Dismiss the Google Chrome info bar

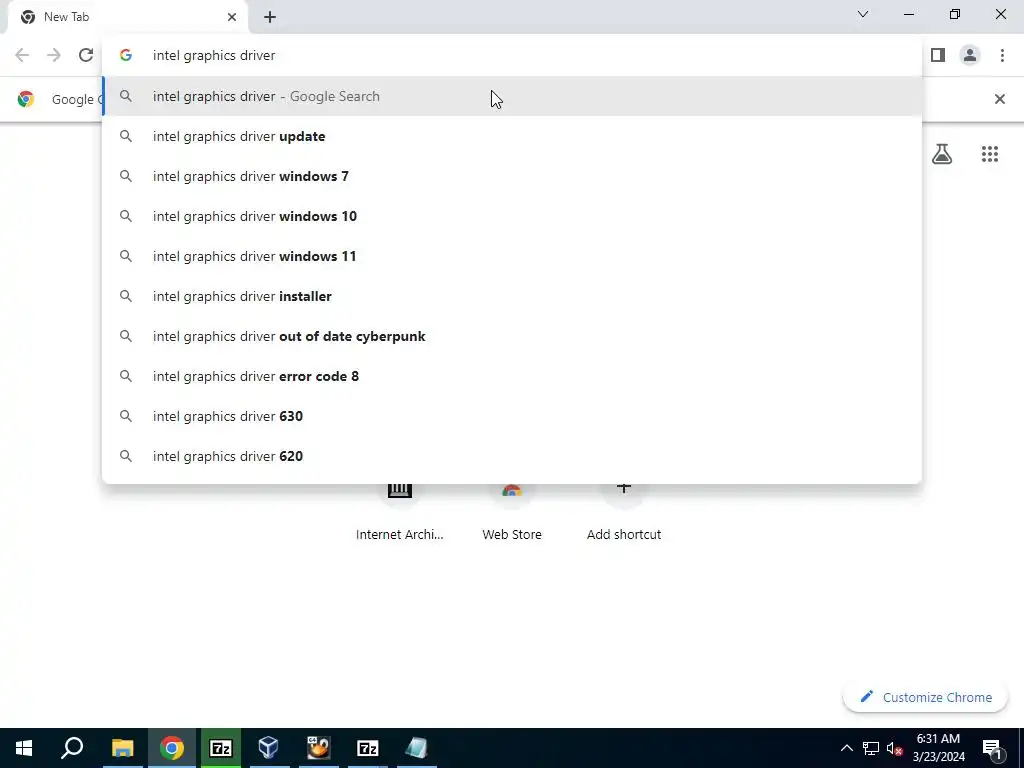click(x=999, y=99)
